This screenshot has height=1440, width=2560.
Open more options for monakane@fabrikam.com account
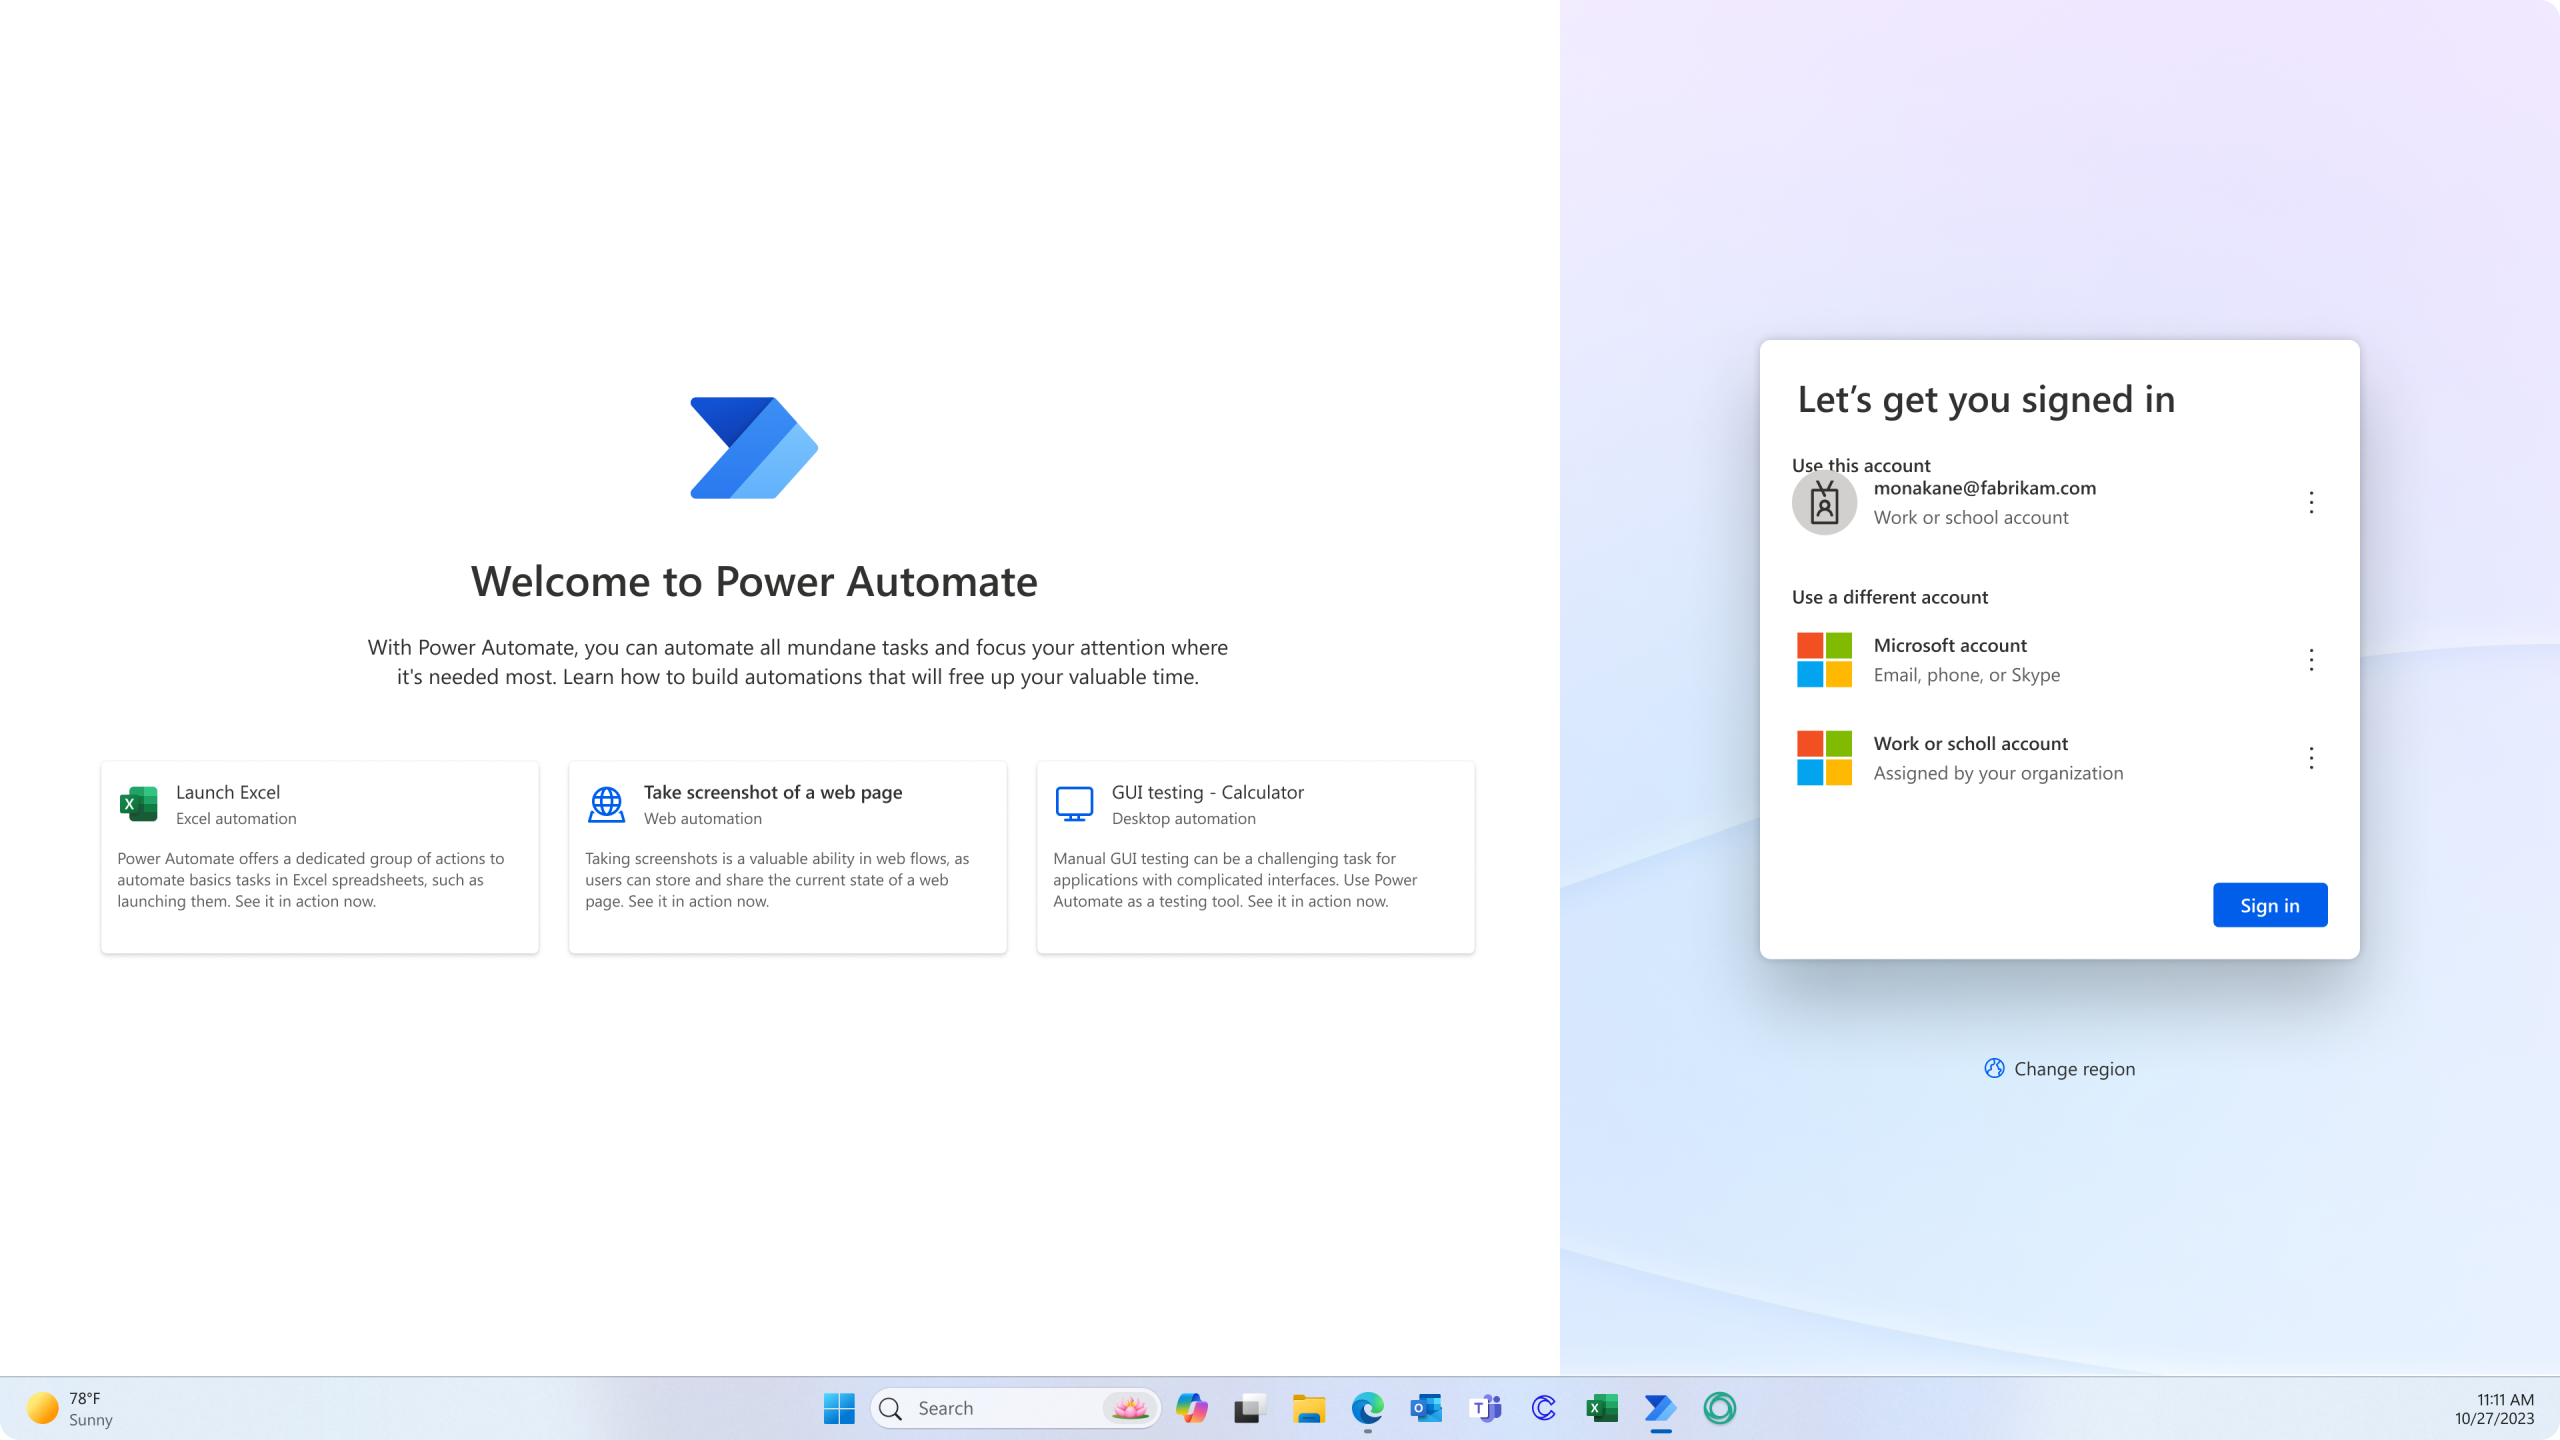[x=2310, y=502]
